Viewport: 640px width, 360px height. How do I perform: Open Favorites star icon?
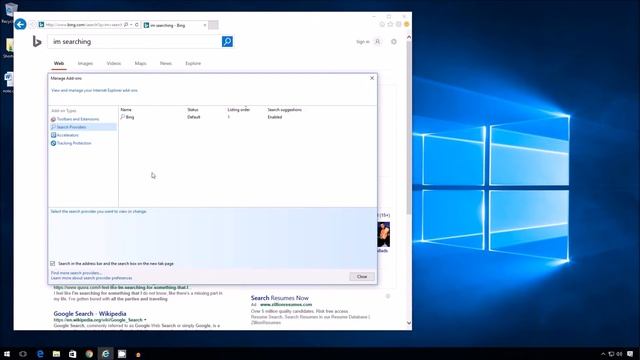pos(390,24)
